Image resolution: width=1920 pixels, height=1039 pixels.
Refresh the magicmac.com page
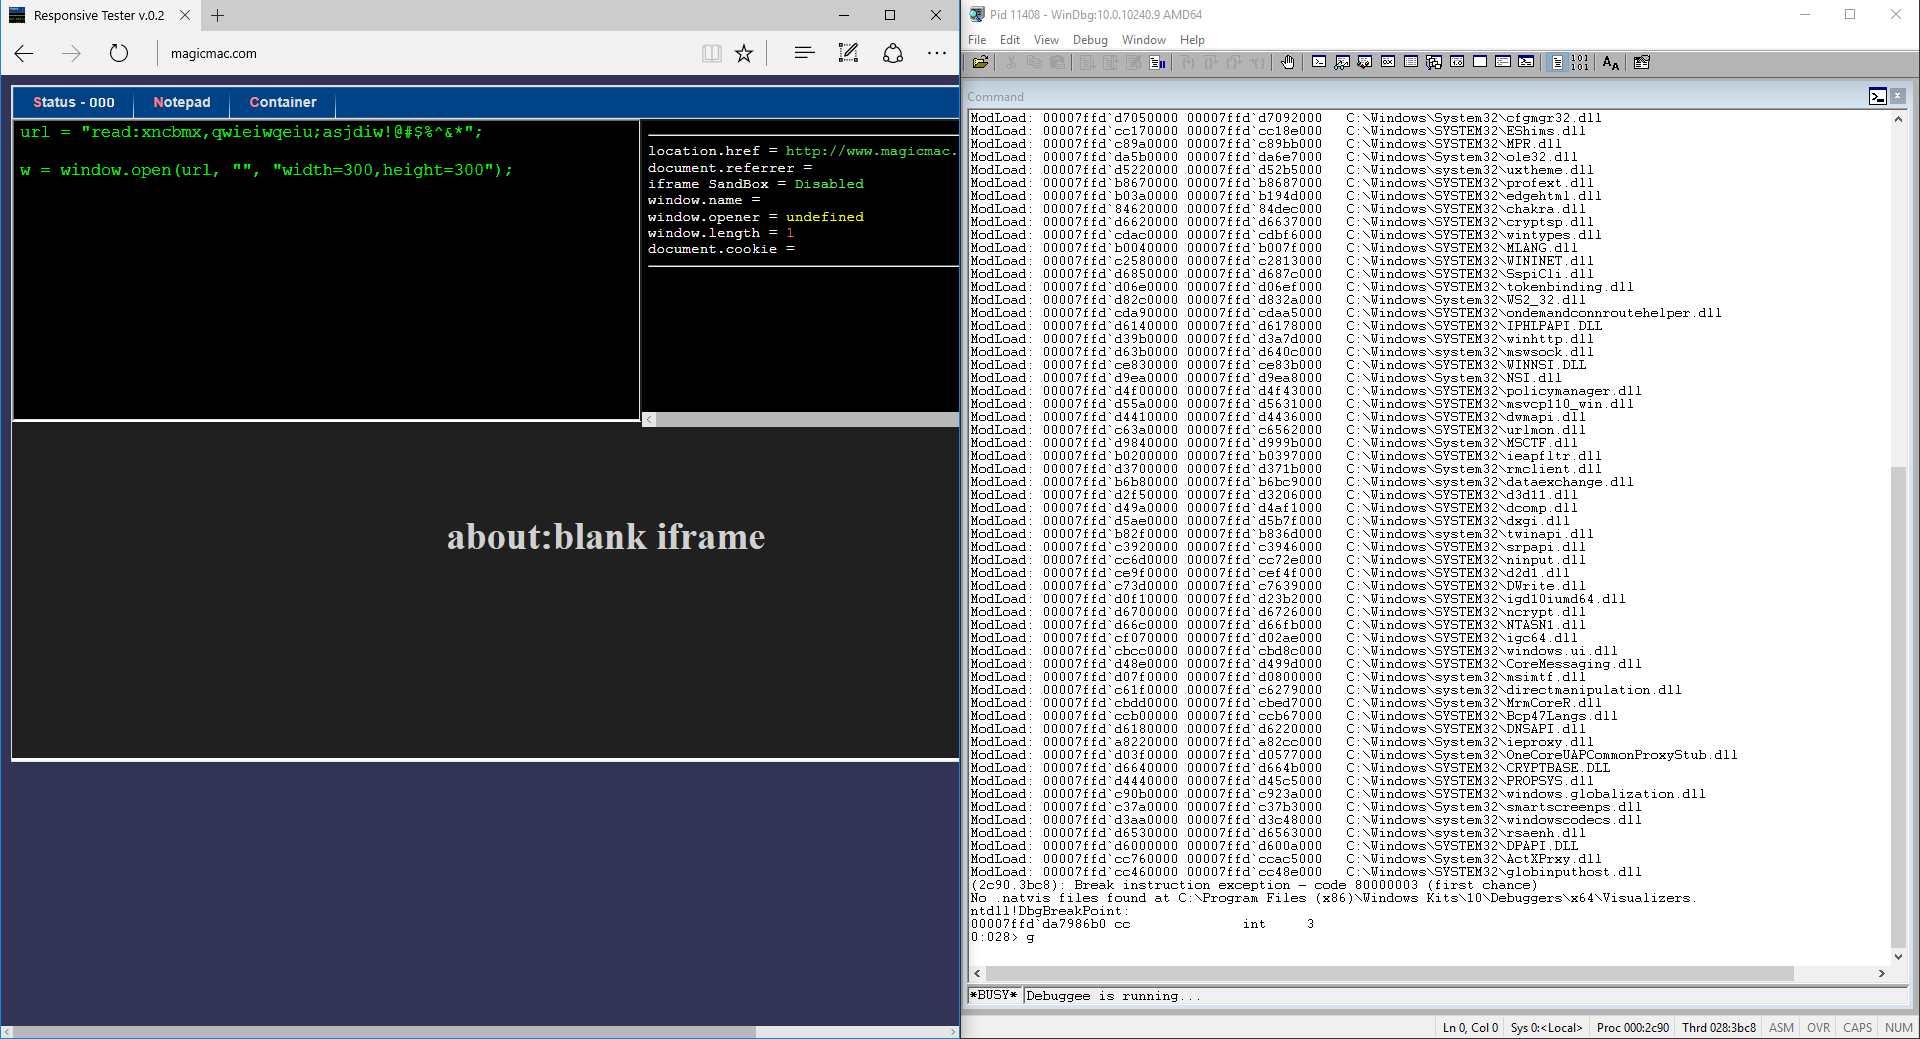(119, 53)
